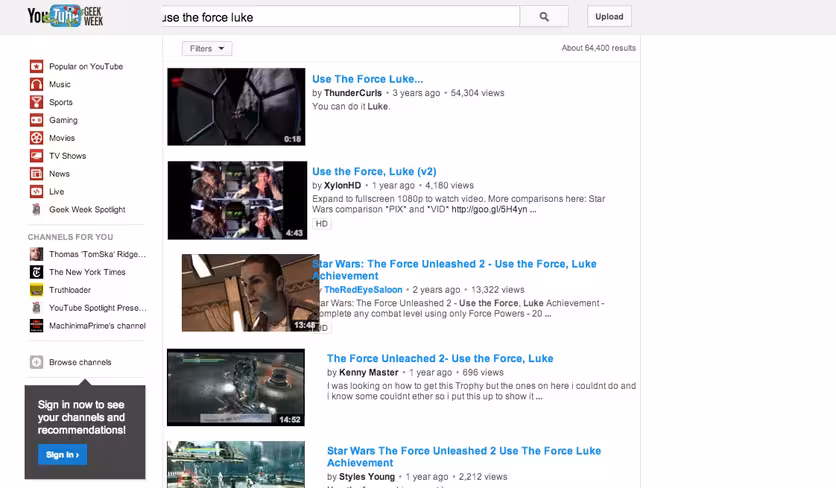Open Thomas 'TomSka' Ridge... channel
The width and height of the screenshot is (836, 488).
(97, 254)
